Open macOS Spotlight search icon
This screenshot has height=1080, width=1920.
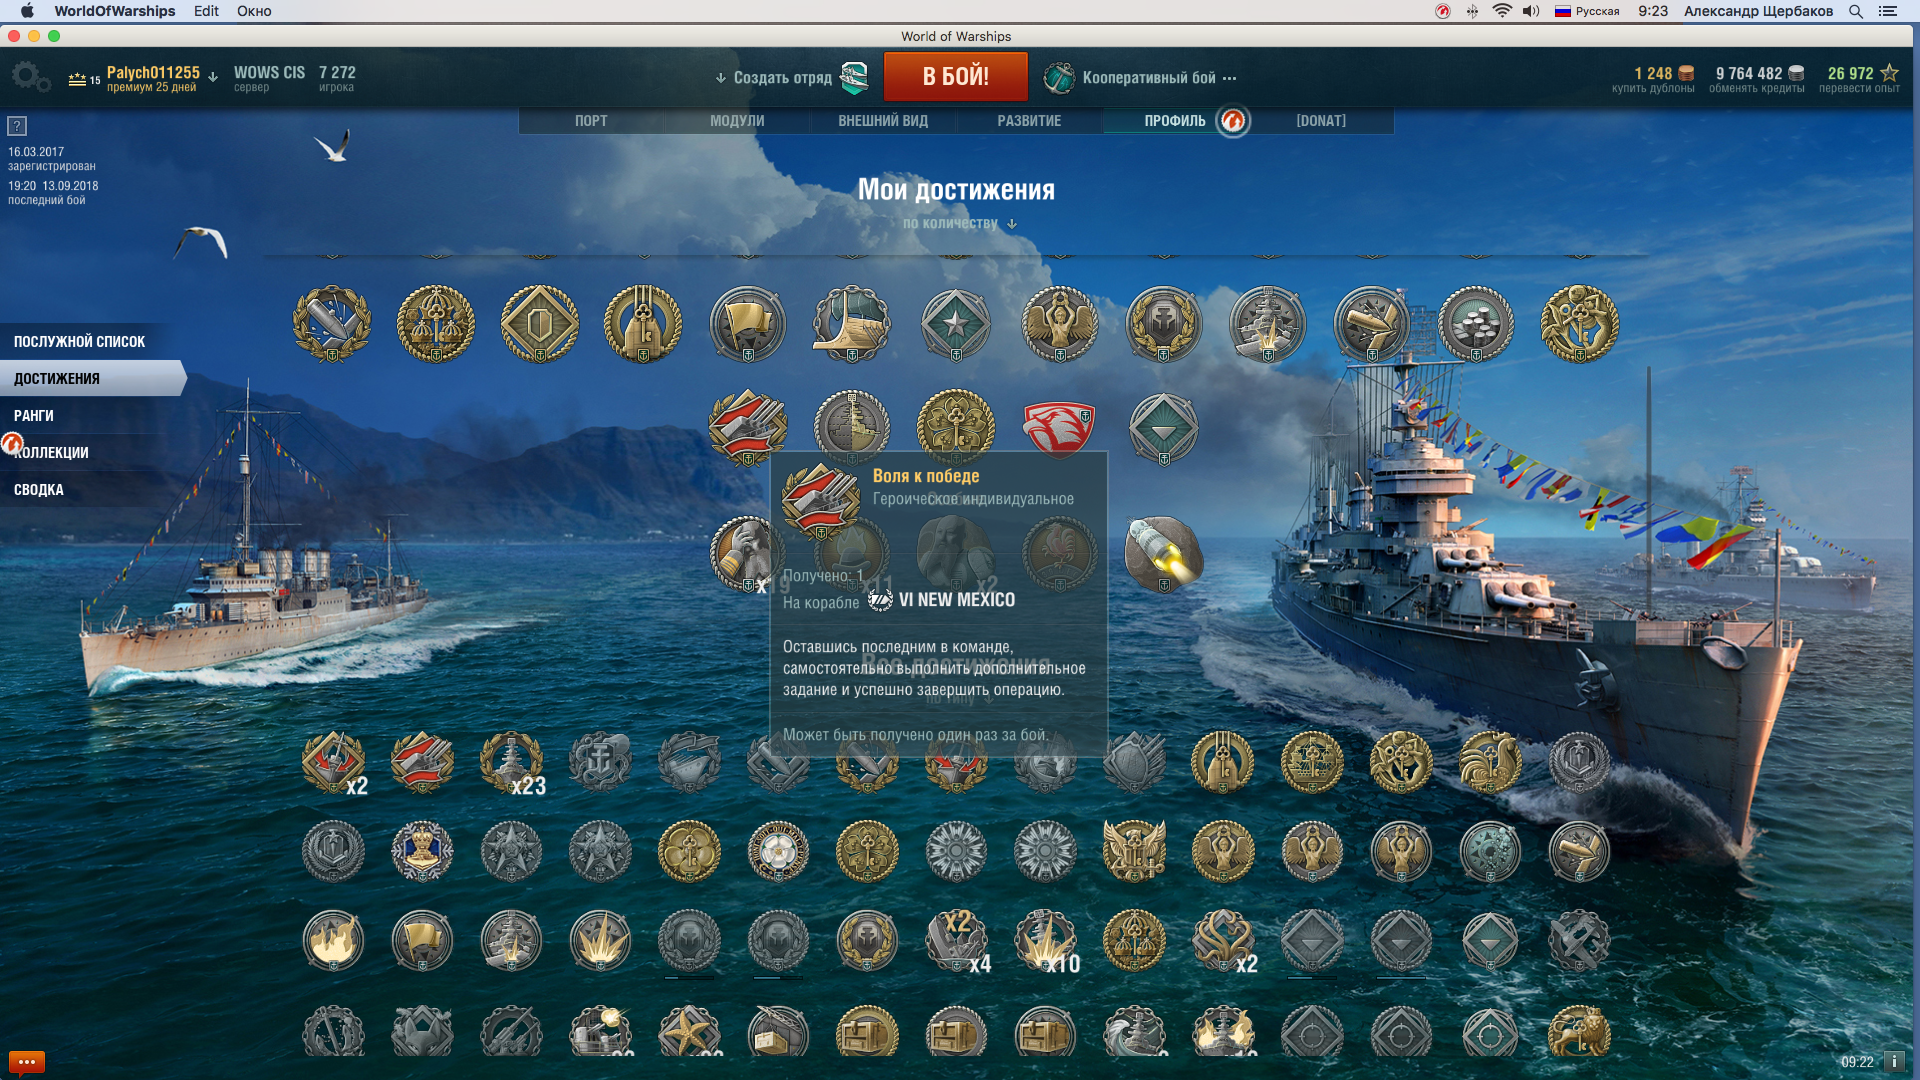[1856, 11]
